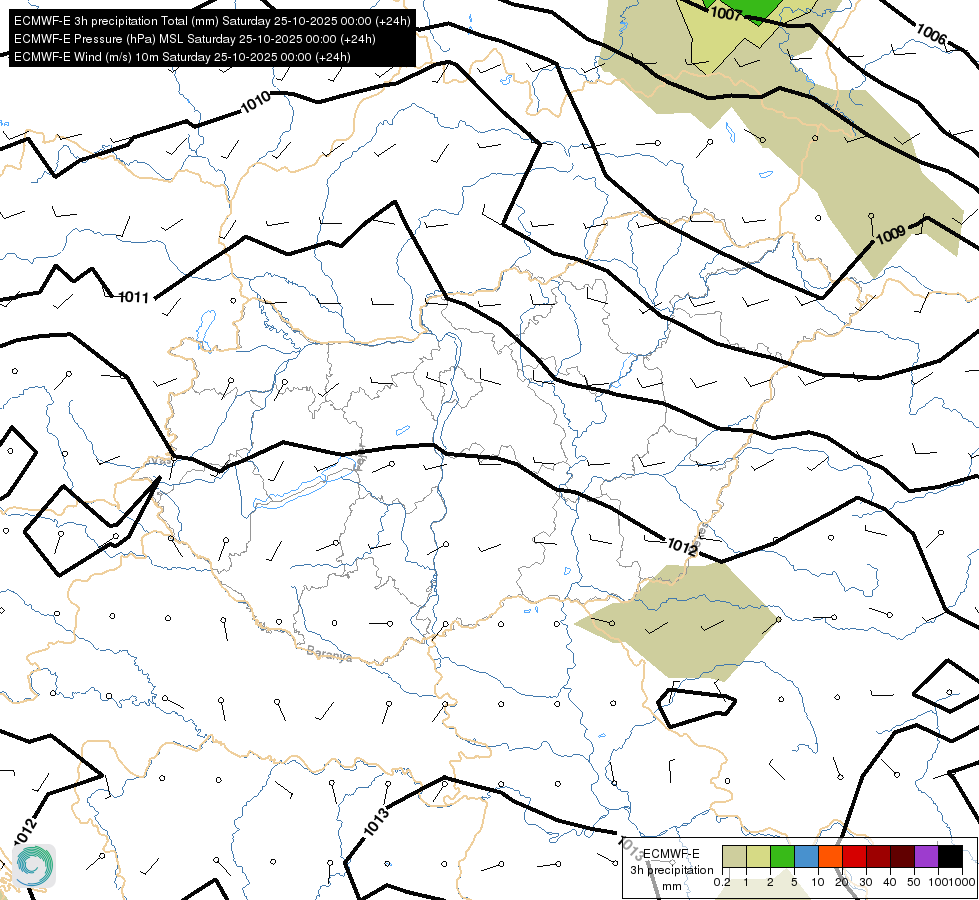Click the ECMWF-E legend title

(671, 854)
